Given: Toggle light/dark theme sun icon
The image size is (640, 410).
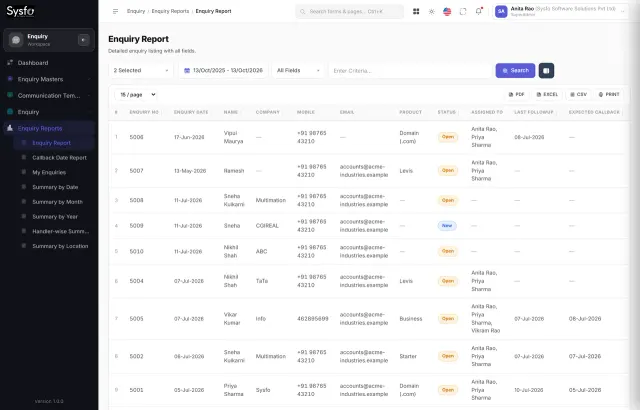Looking at the screenshot, I should 431,11.
